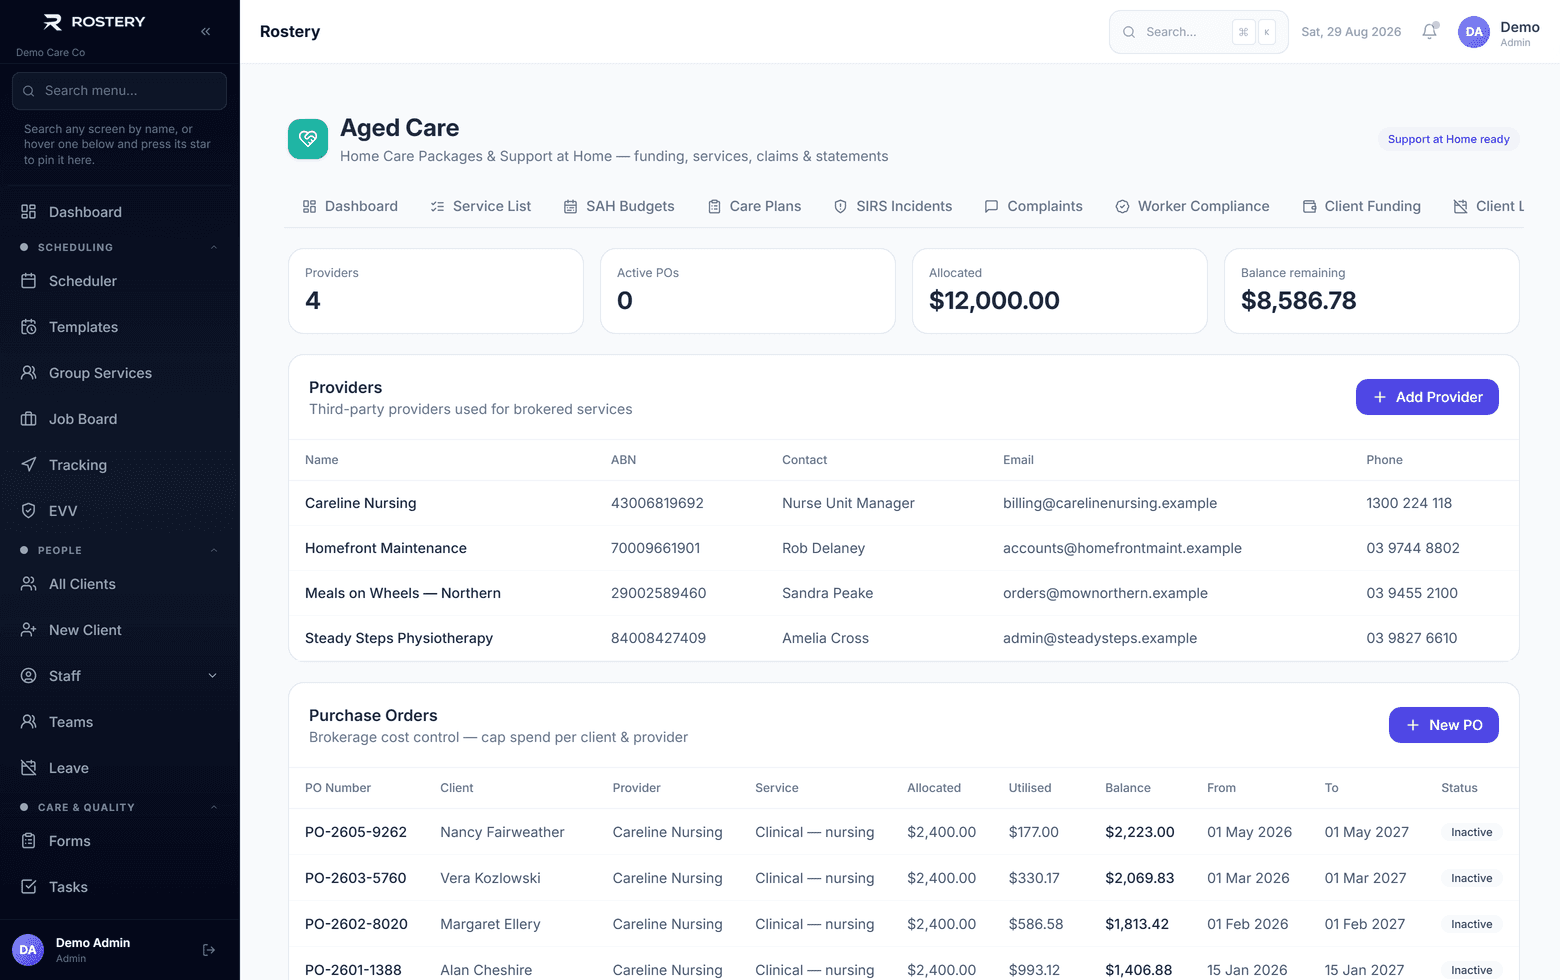
Task: Click the logout icon beside Demo Admin
Action: [x=209, y=950]
